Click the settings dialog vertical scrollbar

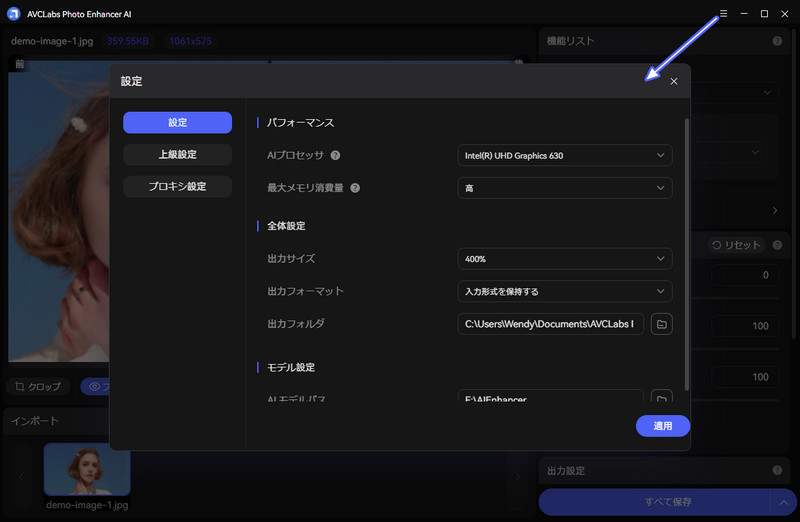[x=687, y=254]
